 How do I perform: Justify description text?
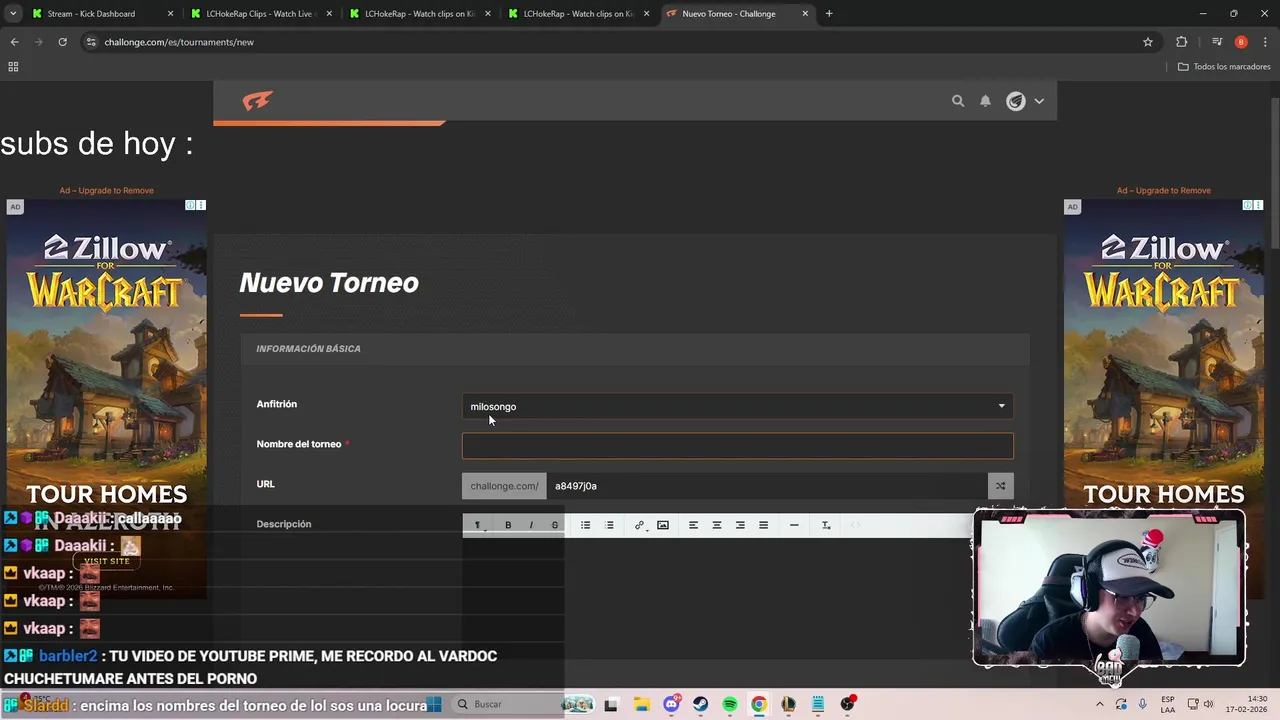point(763,525)
